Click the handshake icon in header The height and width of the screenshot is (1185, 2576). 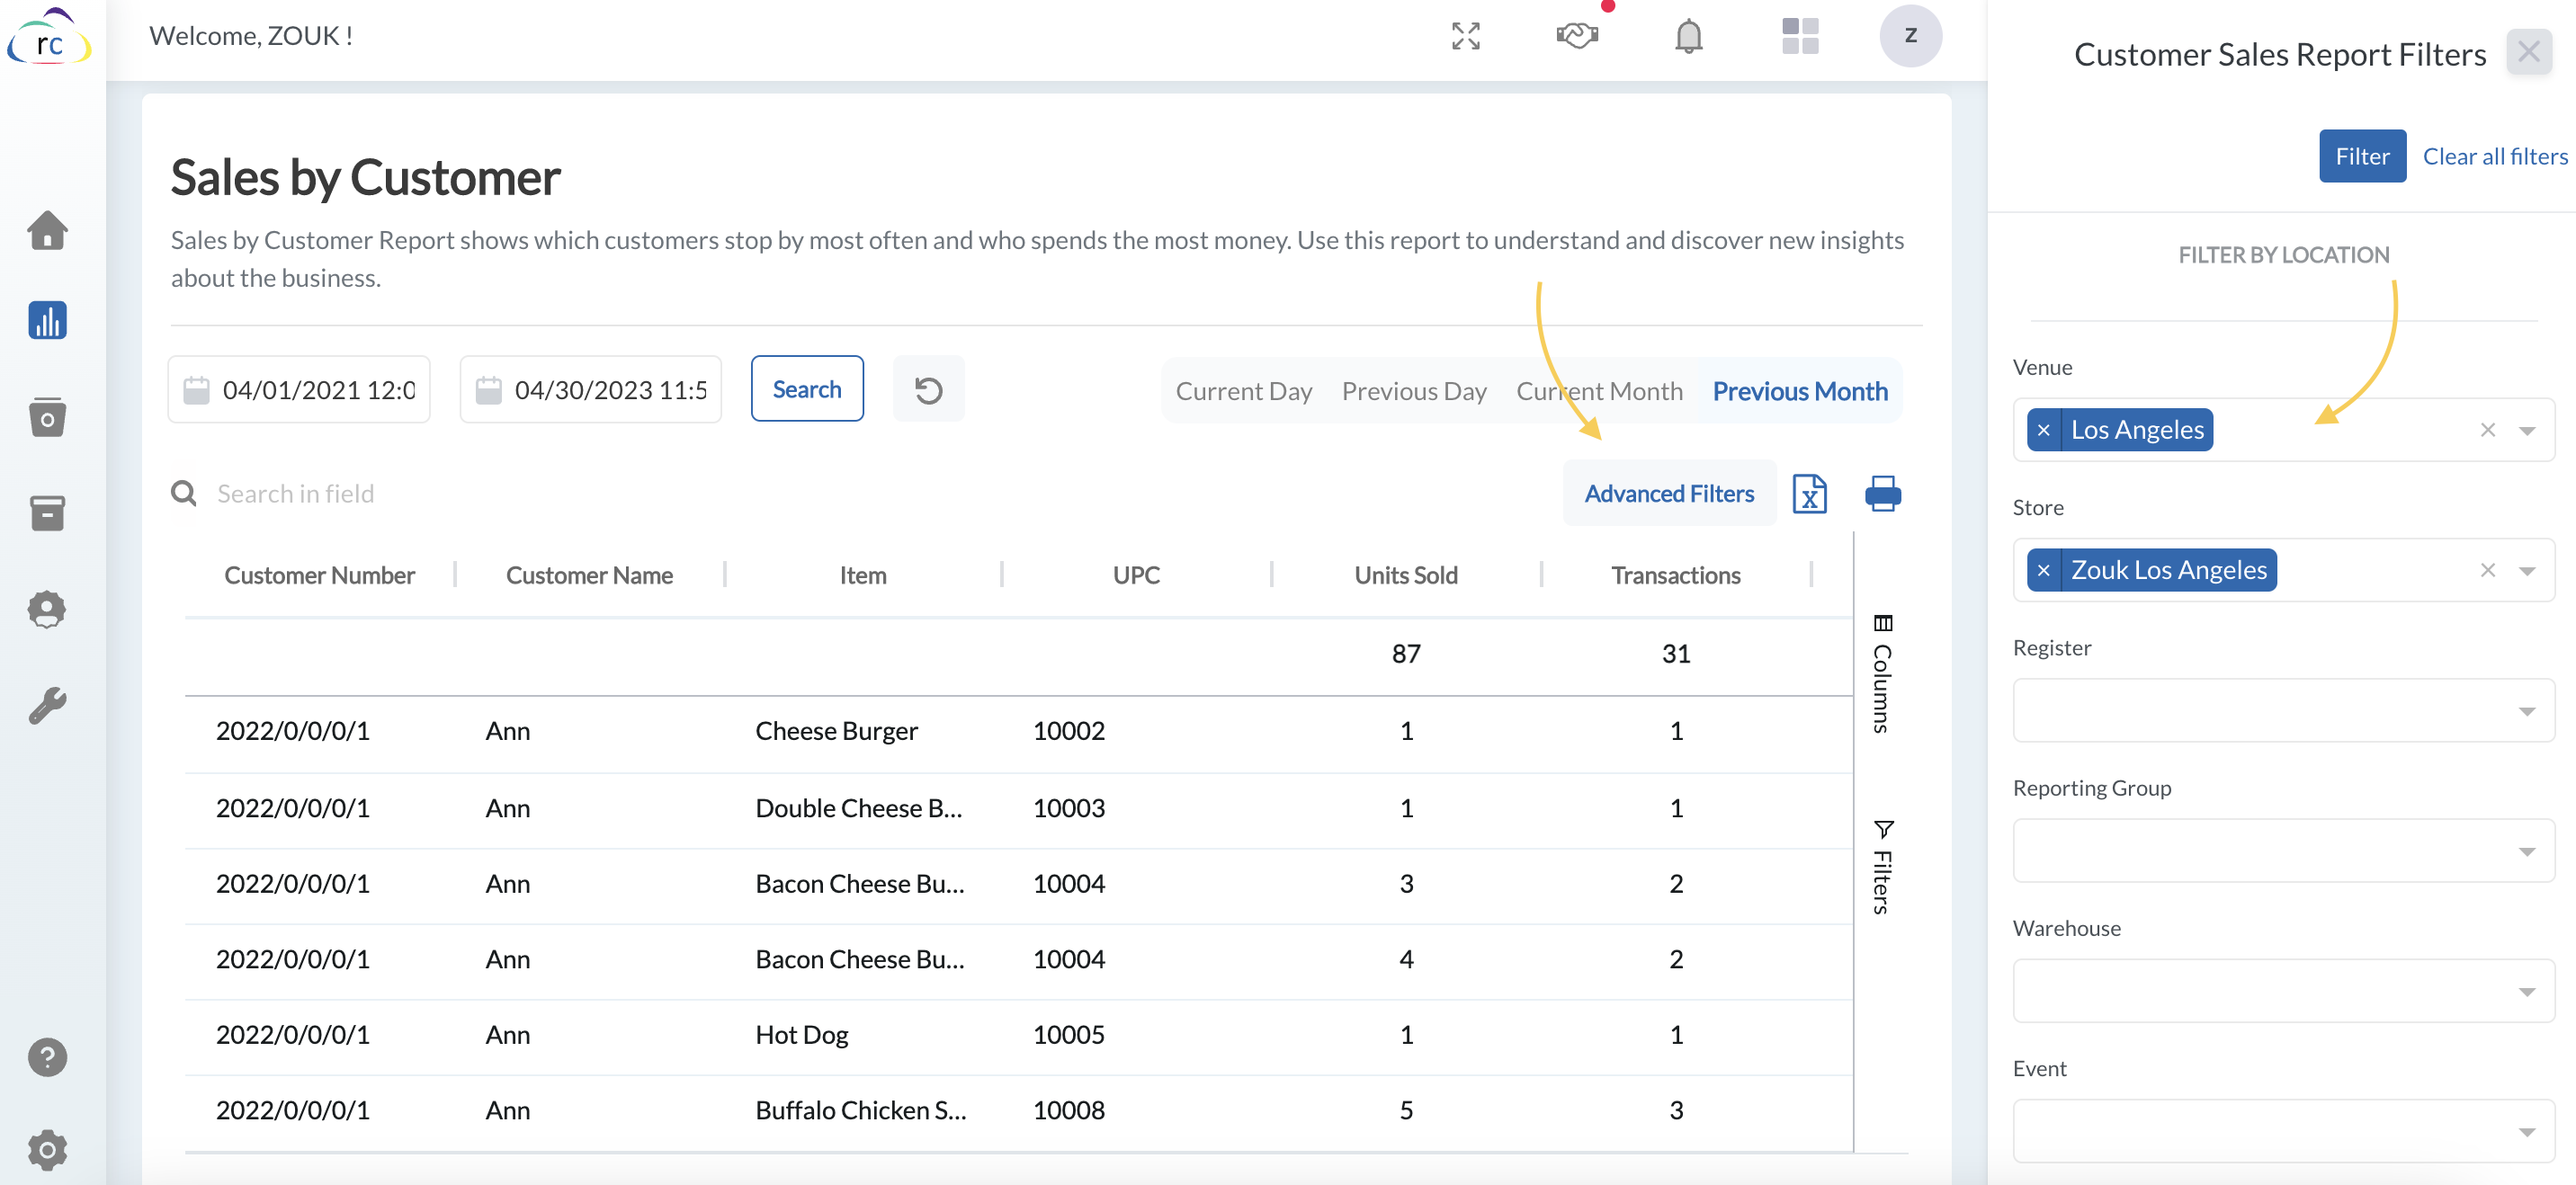(1577, 36)
